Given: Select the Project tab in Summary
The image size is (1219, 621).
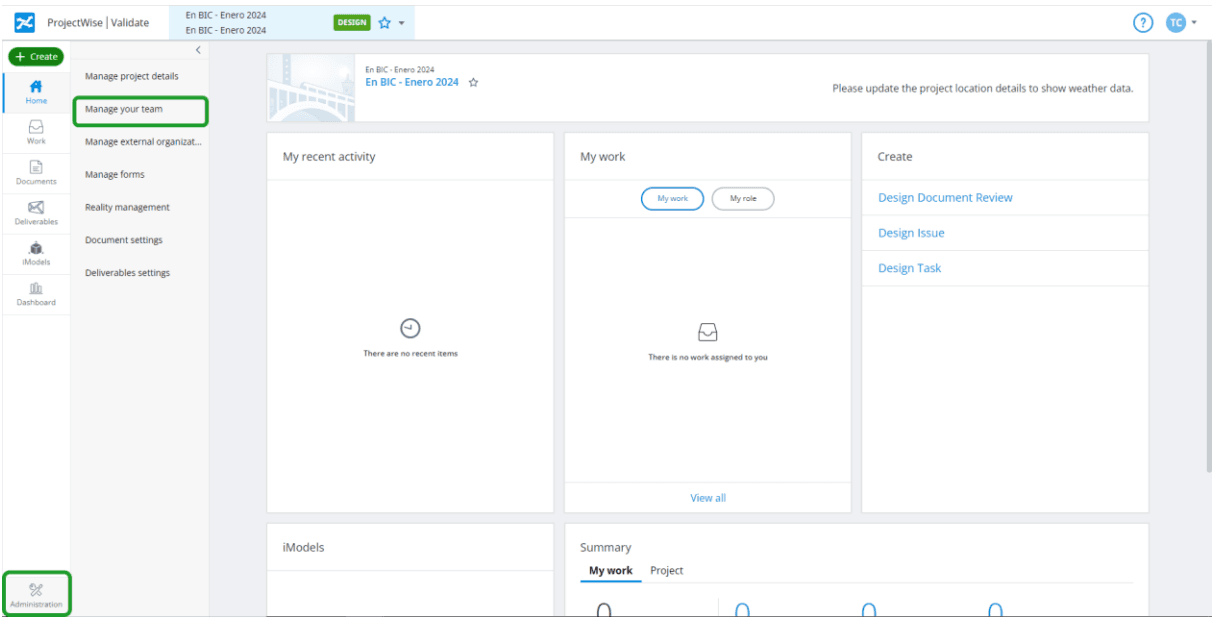Looking at the screenshot, I should click(667, 570).
